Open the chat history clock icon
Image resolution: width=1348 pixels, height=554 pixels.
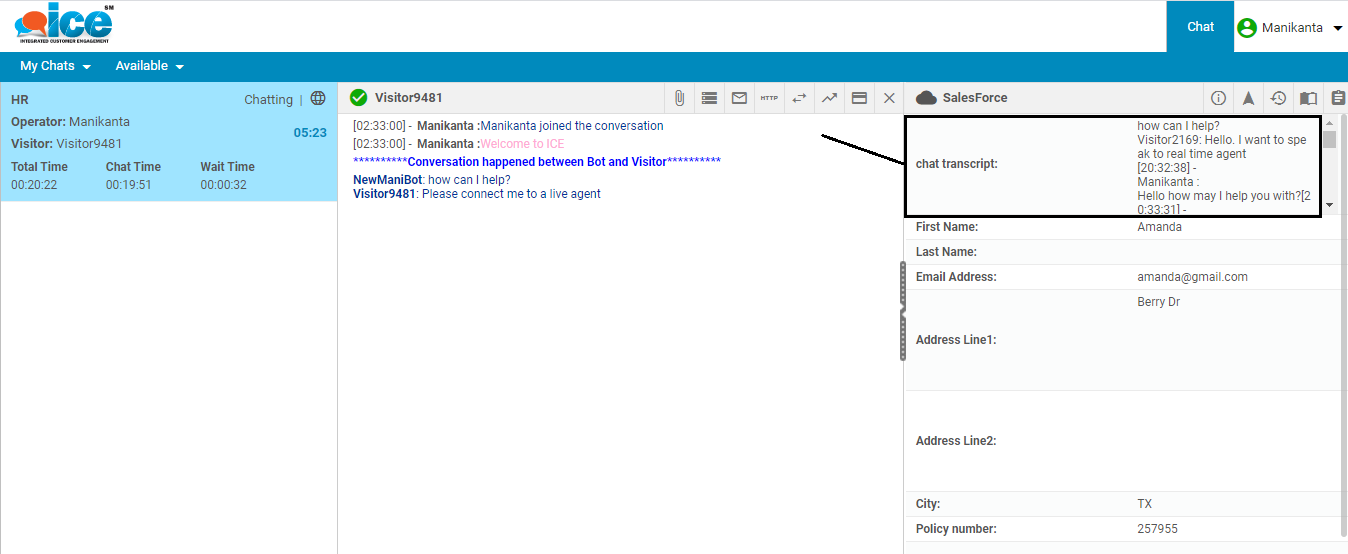pyautogui.click(x=1278, y=98)
